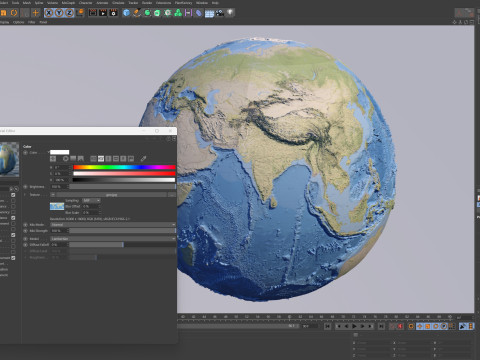Toggle X axis lock
480x360 pixels.
click(x=49, y=13)
